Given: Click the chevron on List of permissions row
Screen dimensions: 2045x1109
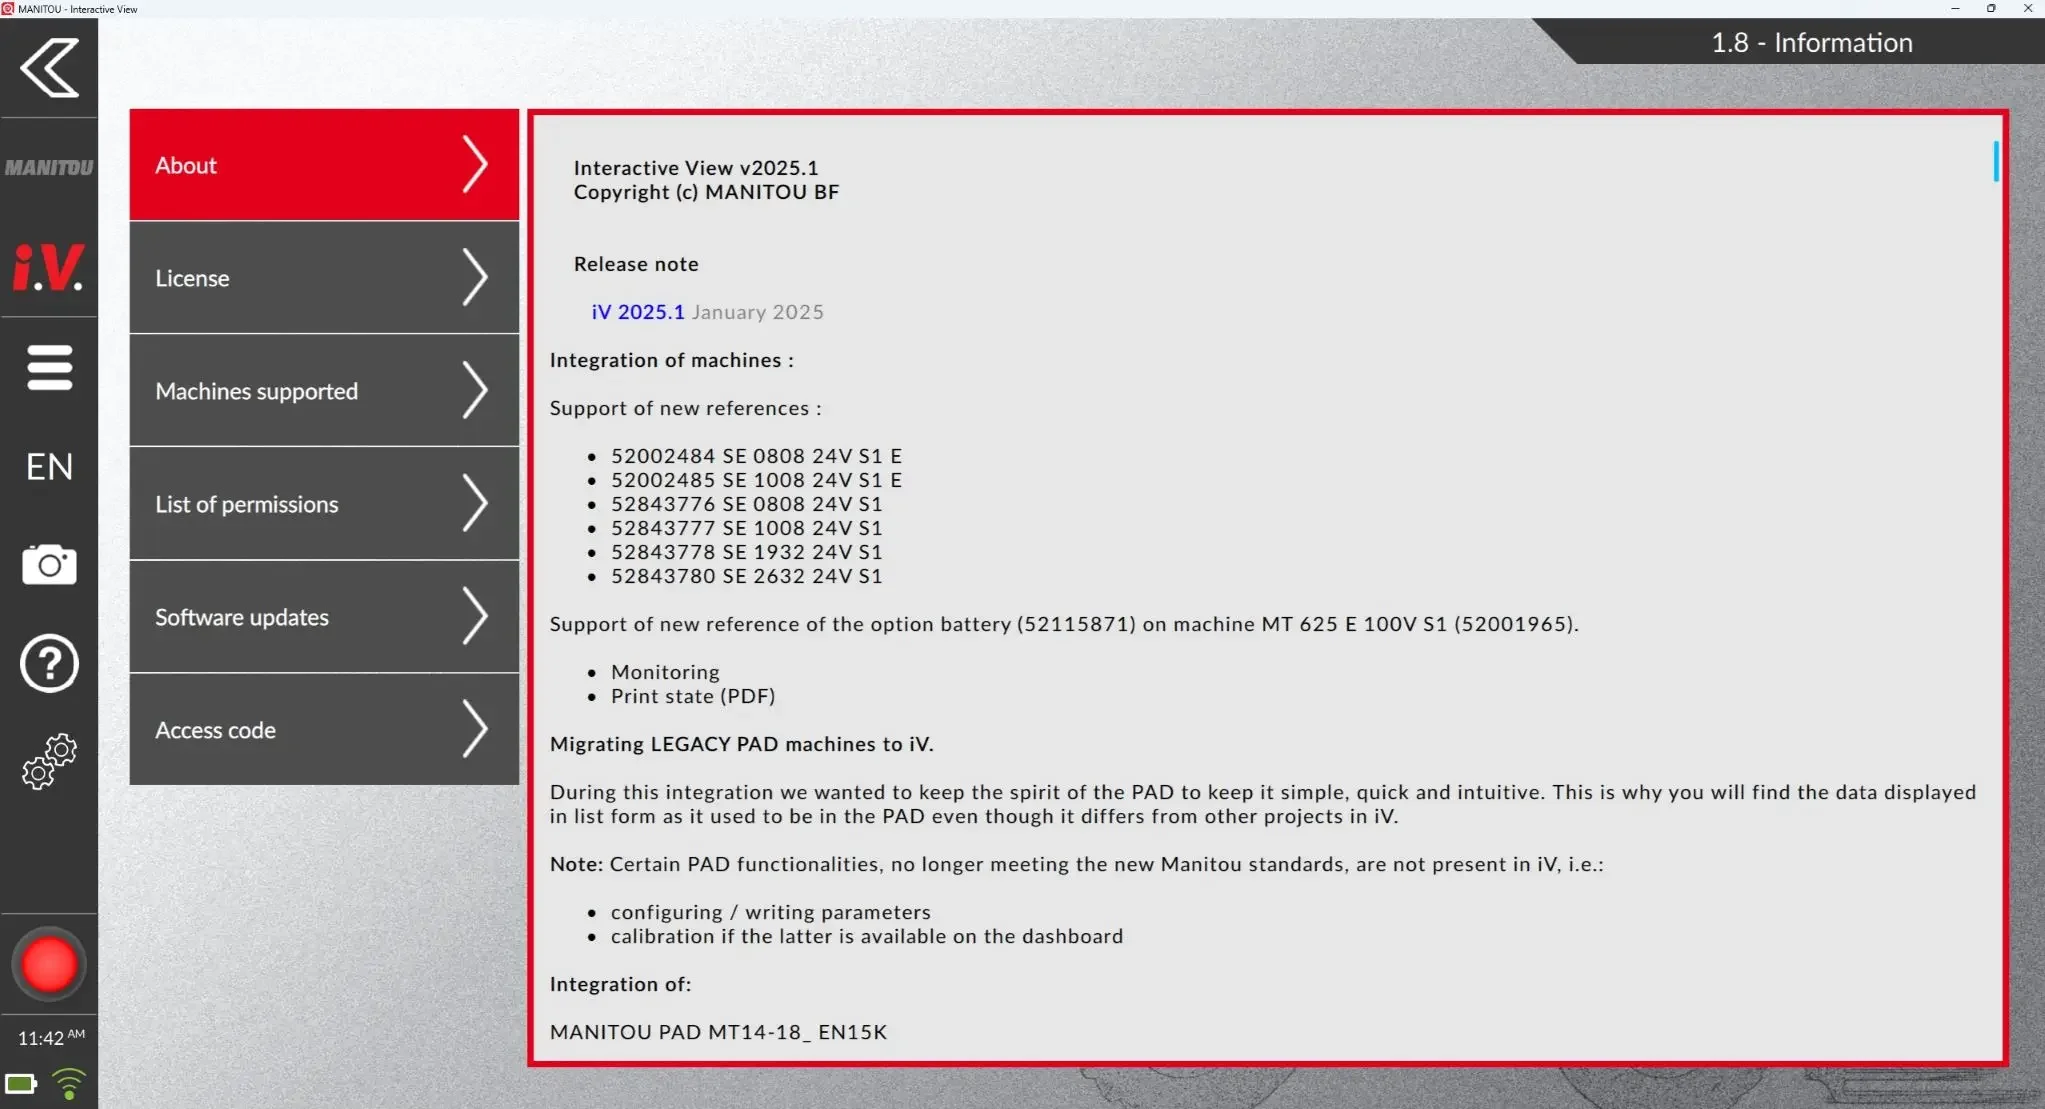Looking at the screenshot, I should point(475,504).
